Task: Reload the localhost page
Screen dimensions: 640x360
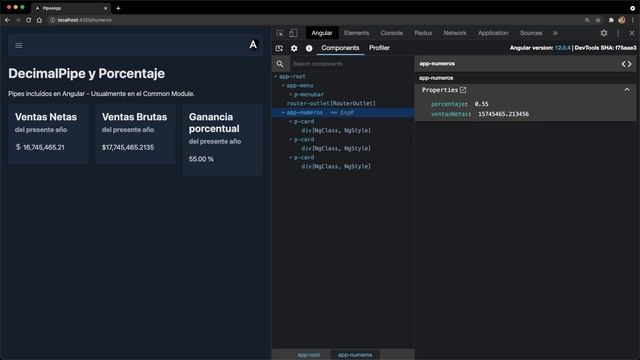Action: [29, 20]
